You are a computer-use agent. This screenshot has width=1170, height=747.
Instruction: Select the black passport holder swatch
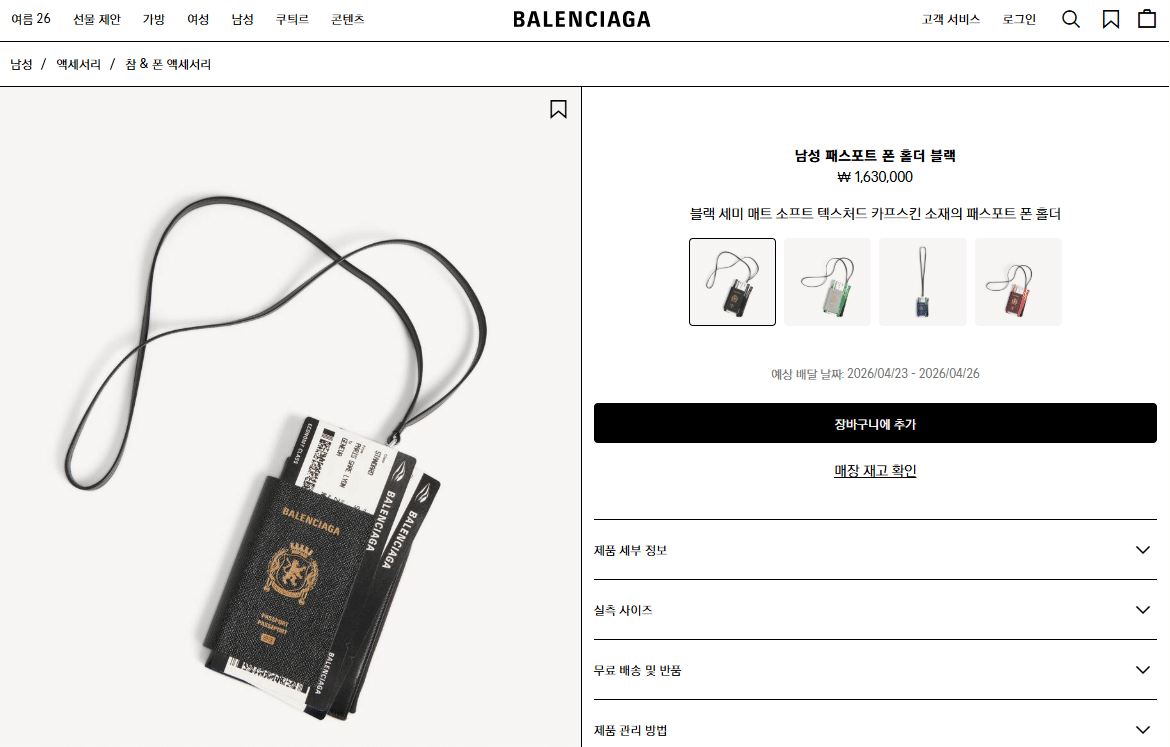tap(732, 282)
